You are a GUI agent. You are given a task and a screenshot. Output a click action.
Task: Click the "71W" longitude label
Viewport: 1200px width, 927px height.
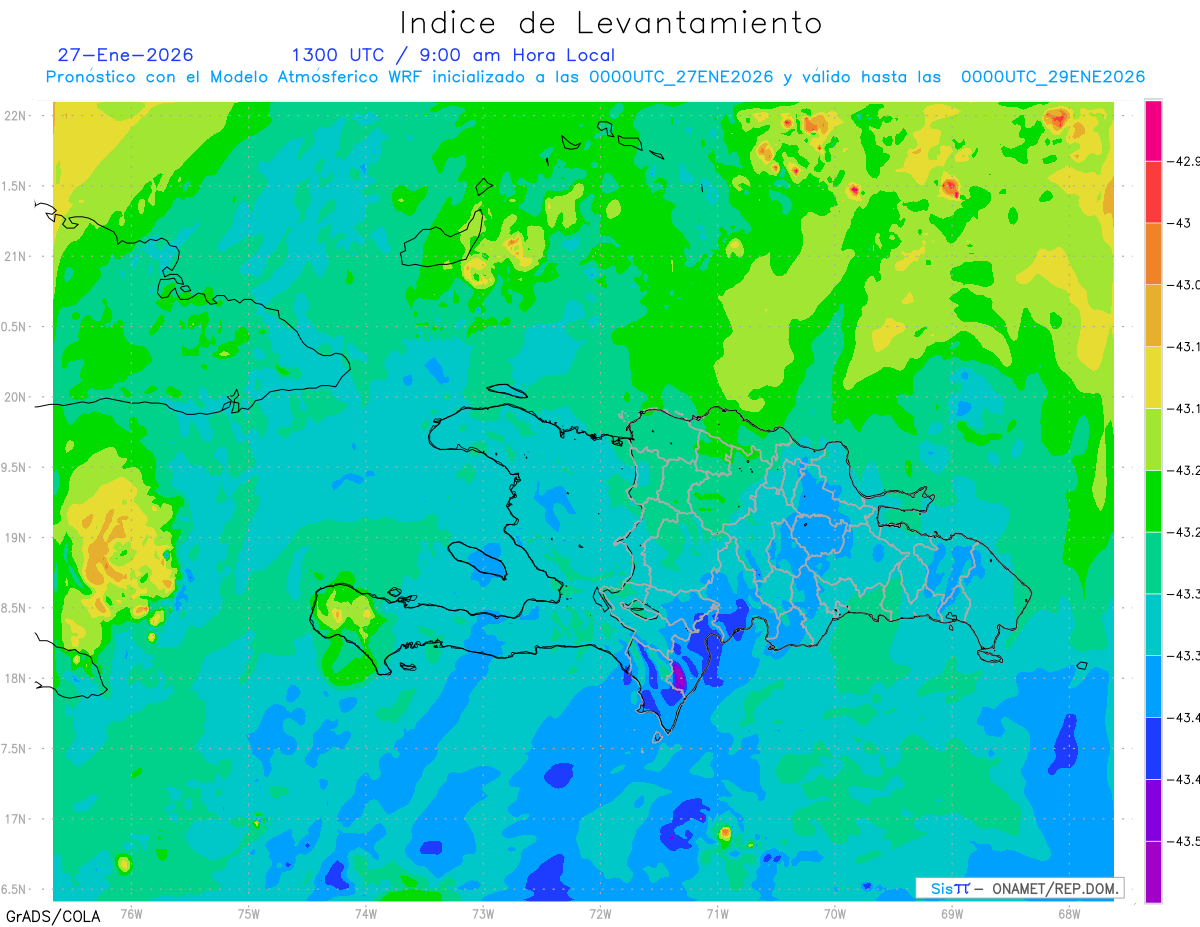(x=717, y=913)
